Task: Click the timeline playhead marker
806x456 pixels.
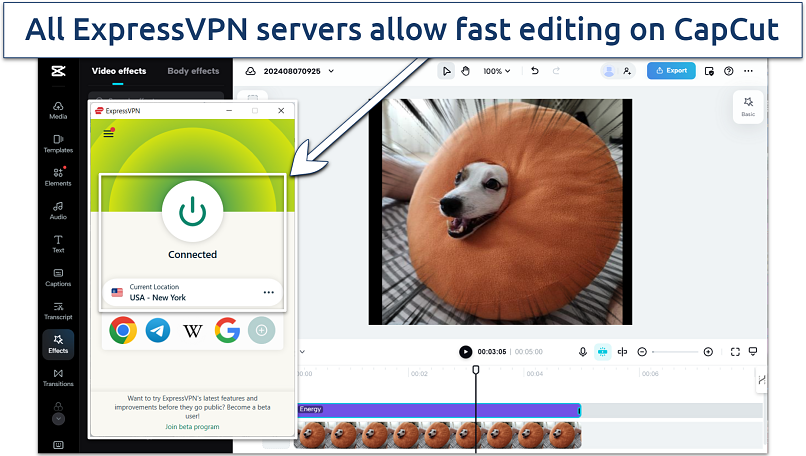Action: [475, 370]
